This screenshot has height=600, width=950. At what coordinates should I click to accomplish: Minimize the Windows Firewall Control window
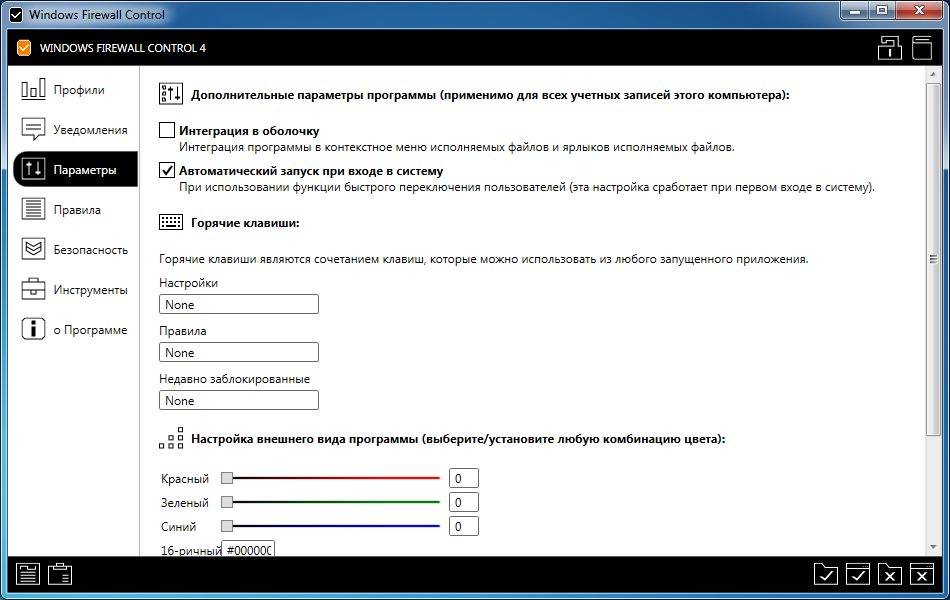coord(855,10)
